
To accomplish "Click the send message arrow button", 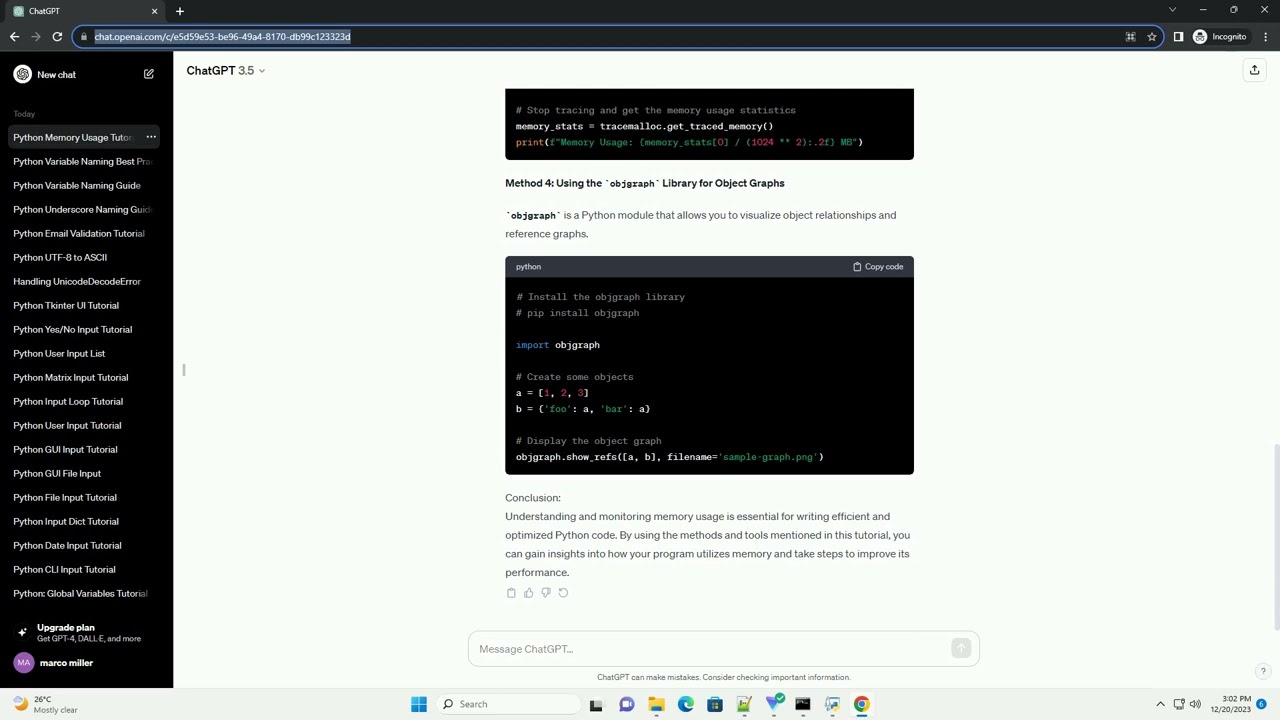I will click(961, 649).
